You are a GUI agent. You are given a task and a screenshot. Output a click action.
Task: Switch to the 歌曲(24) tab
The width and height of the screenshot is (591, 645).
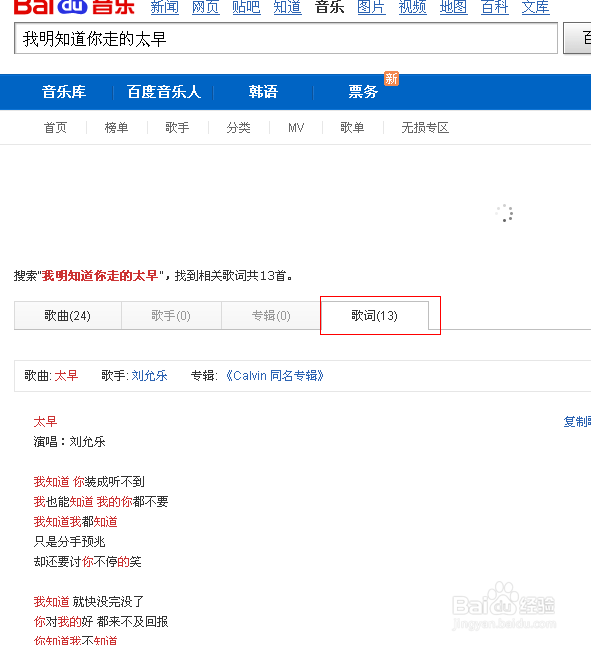[x=68, y=316]
